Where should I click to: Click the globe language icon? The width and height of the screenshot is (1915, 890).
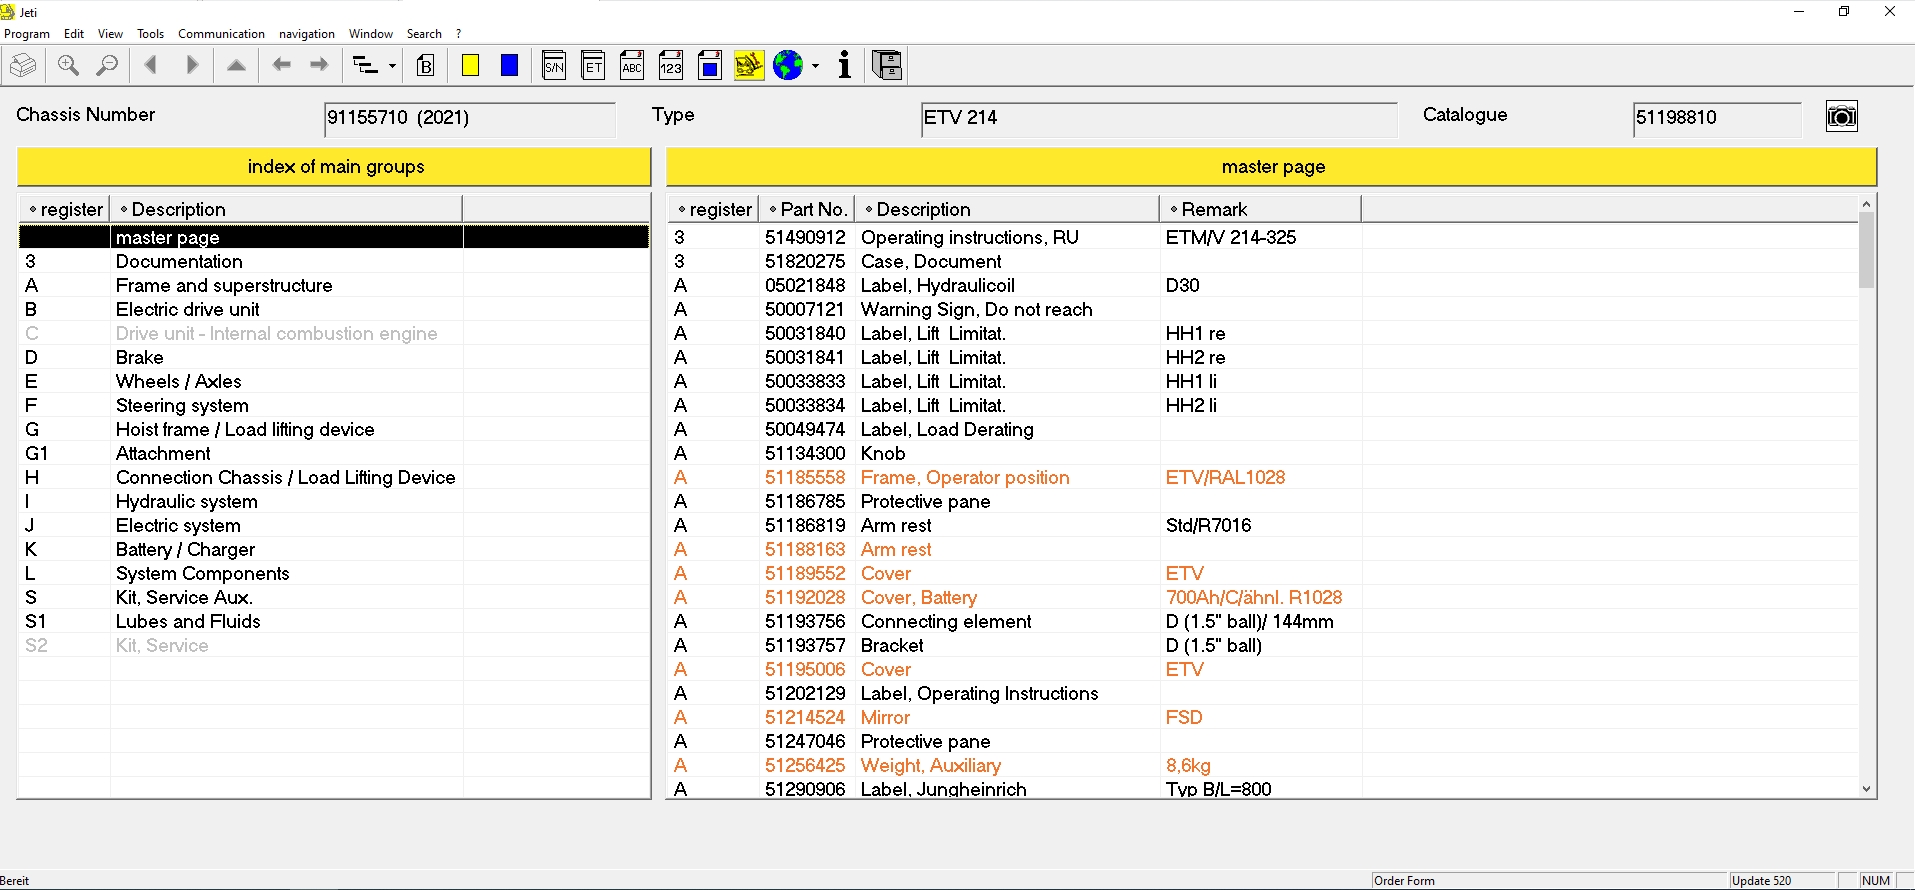click(788, 66)
